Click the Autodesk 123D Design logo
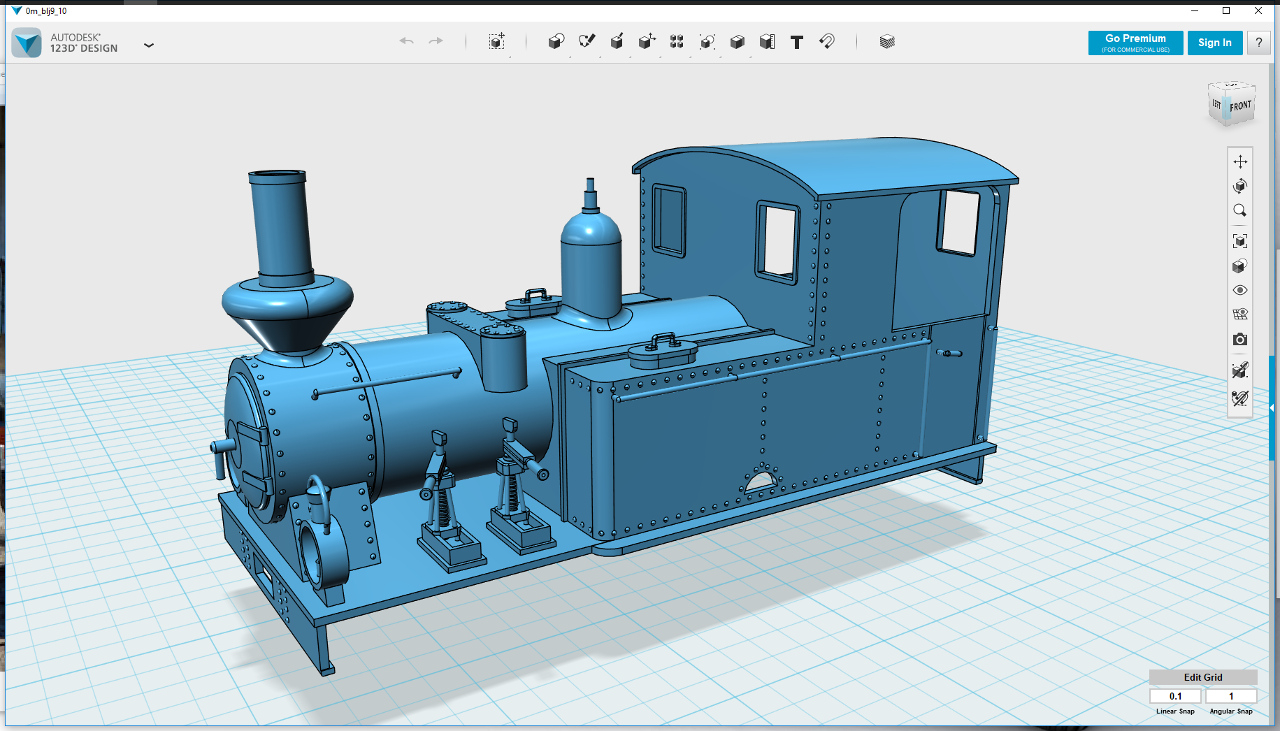 tap(26, 43)
